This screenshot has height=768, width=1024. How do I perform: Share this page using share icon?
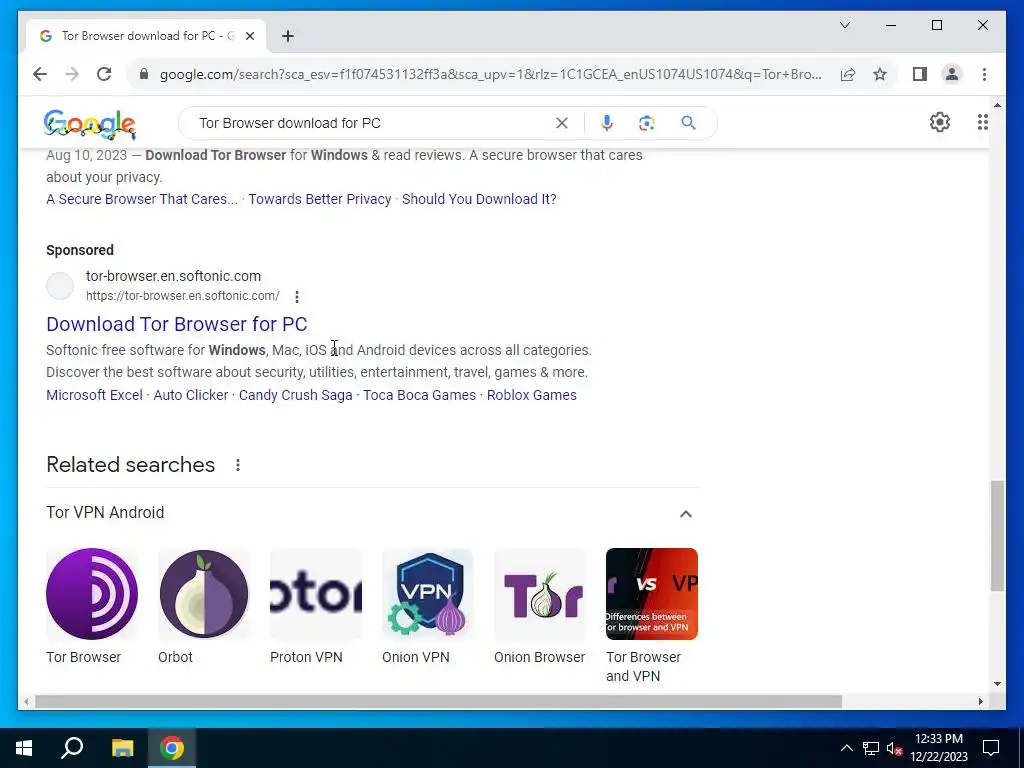click(x=848, y=74)
